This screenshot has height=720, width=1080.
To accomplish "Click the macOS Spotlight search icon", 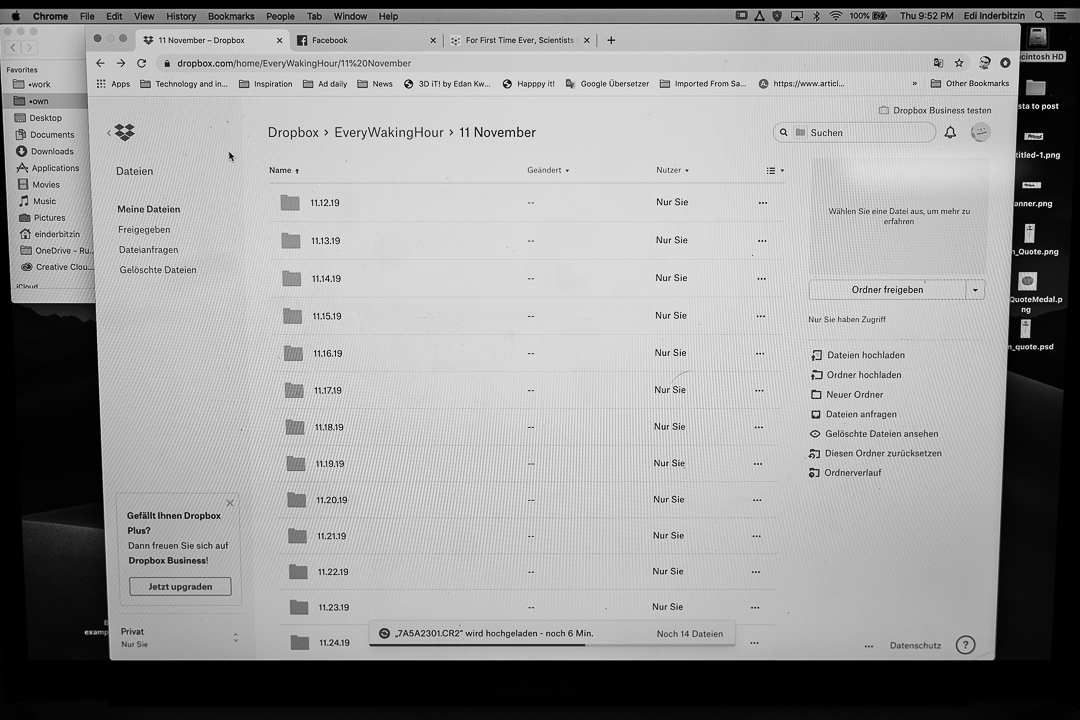I will (x=1039, y=16).
